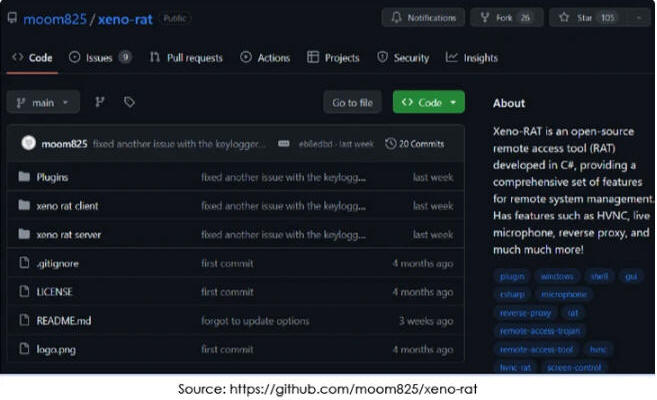Click file icon beside .gitignore
Image resolution: width=657 pixels, height=400 pixels.
point(24,263)
